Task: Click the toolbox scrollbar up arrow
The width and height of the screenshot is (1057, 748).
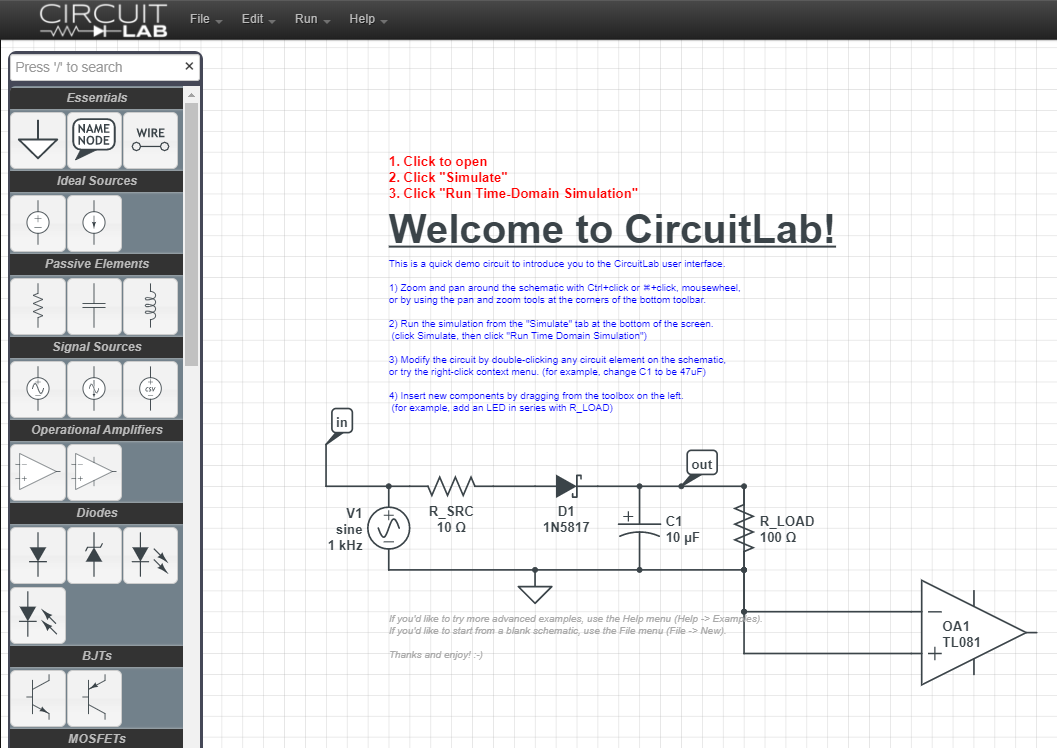Action: click(191, 94)
